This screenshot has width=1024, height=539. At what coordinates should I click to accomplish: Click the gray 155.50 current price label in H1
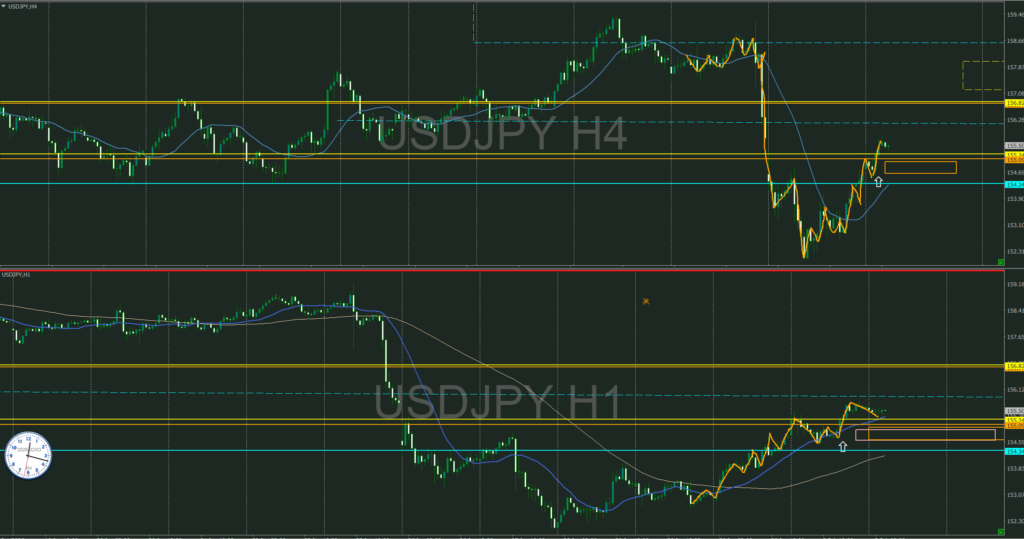(1014, 411)
